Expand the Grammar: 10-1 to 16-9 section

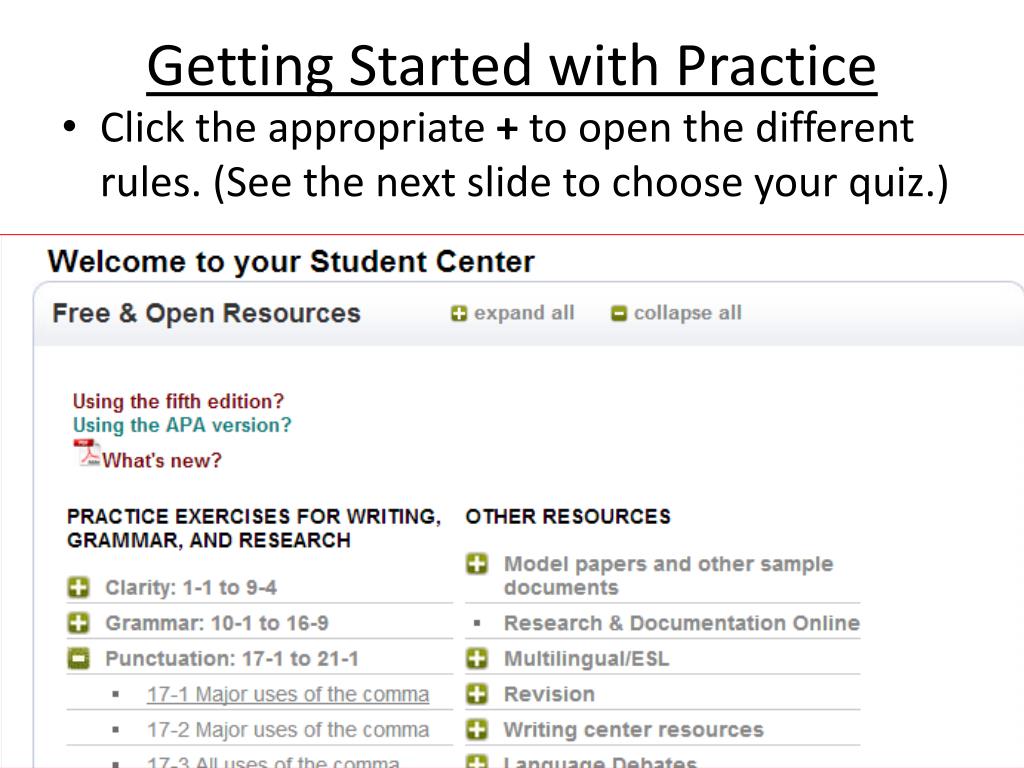pos(78,623)
